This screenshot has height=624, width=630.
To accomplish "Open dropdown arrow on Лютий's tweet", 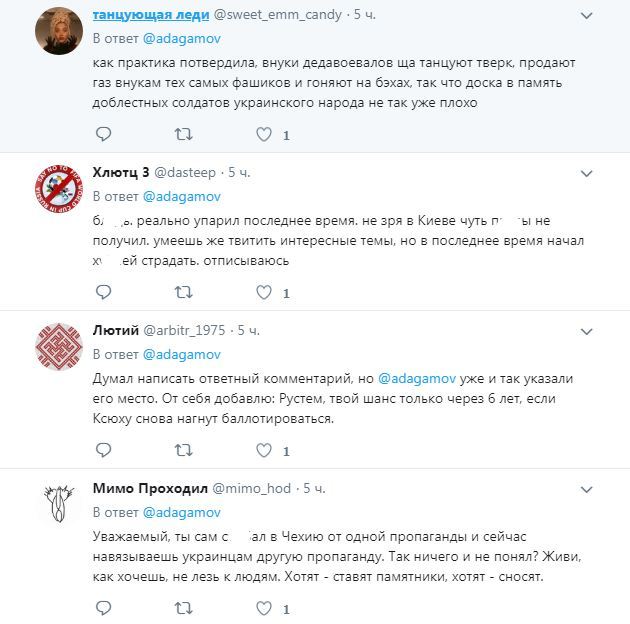I will click(609, 330).
